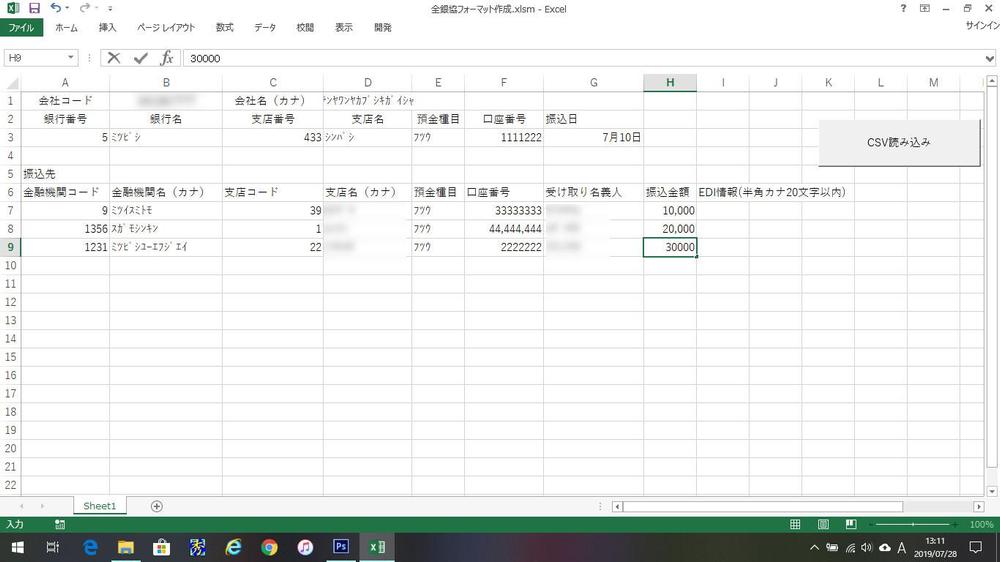Confirm the cell entry with the checkmark icon
The height and width of the screenshot is (562, 1000).
tap(140, 58)
